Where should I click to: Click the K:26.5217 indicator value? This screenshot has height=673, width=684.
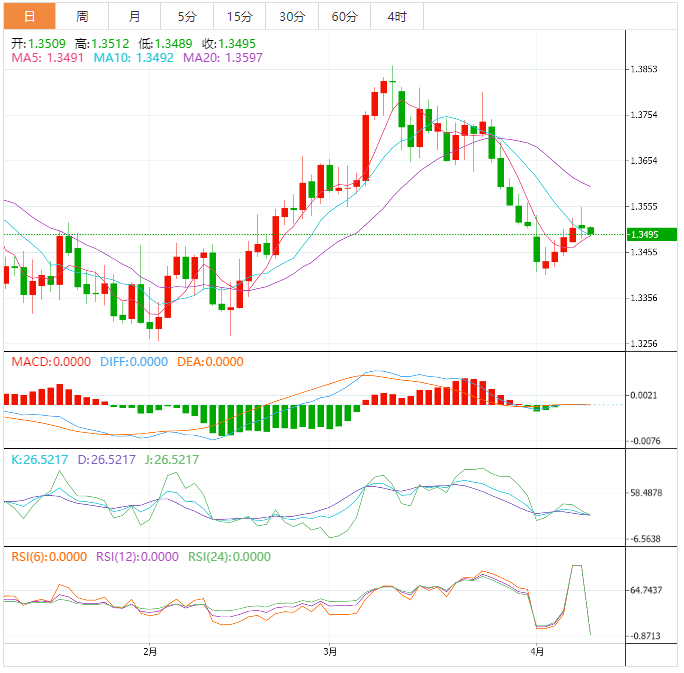(40, 459)
